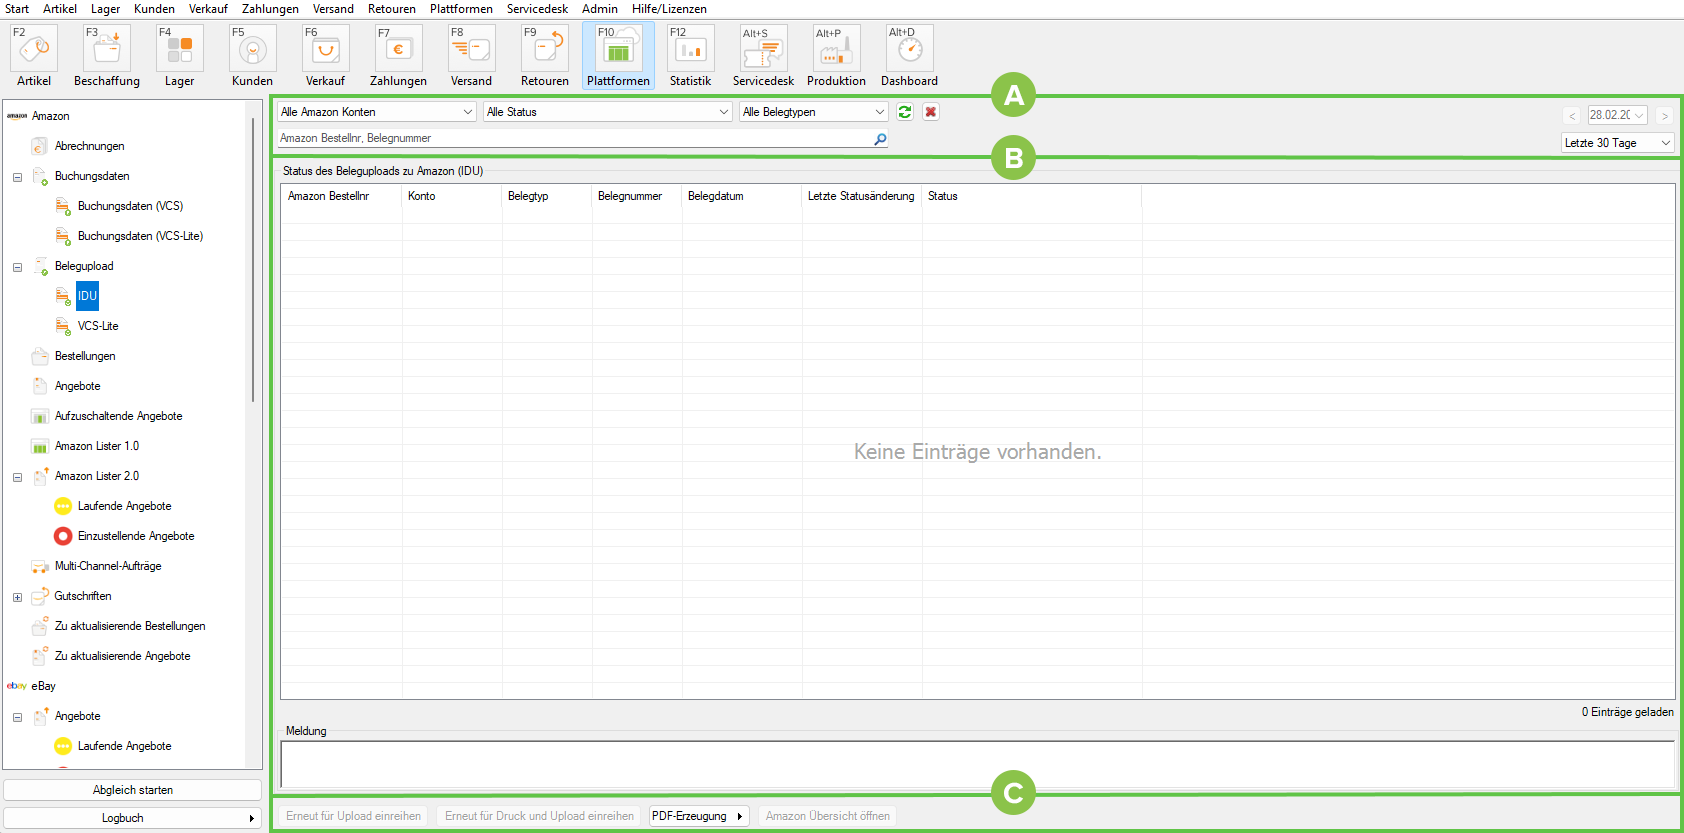Image resolution: width=1684 pixels, height=833 pixels.
Task: Open the Admin menu
Action: point(600,9)
